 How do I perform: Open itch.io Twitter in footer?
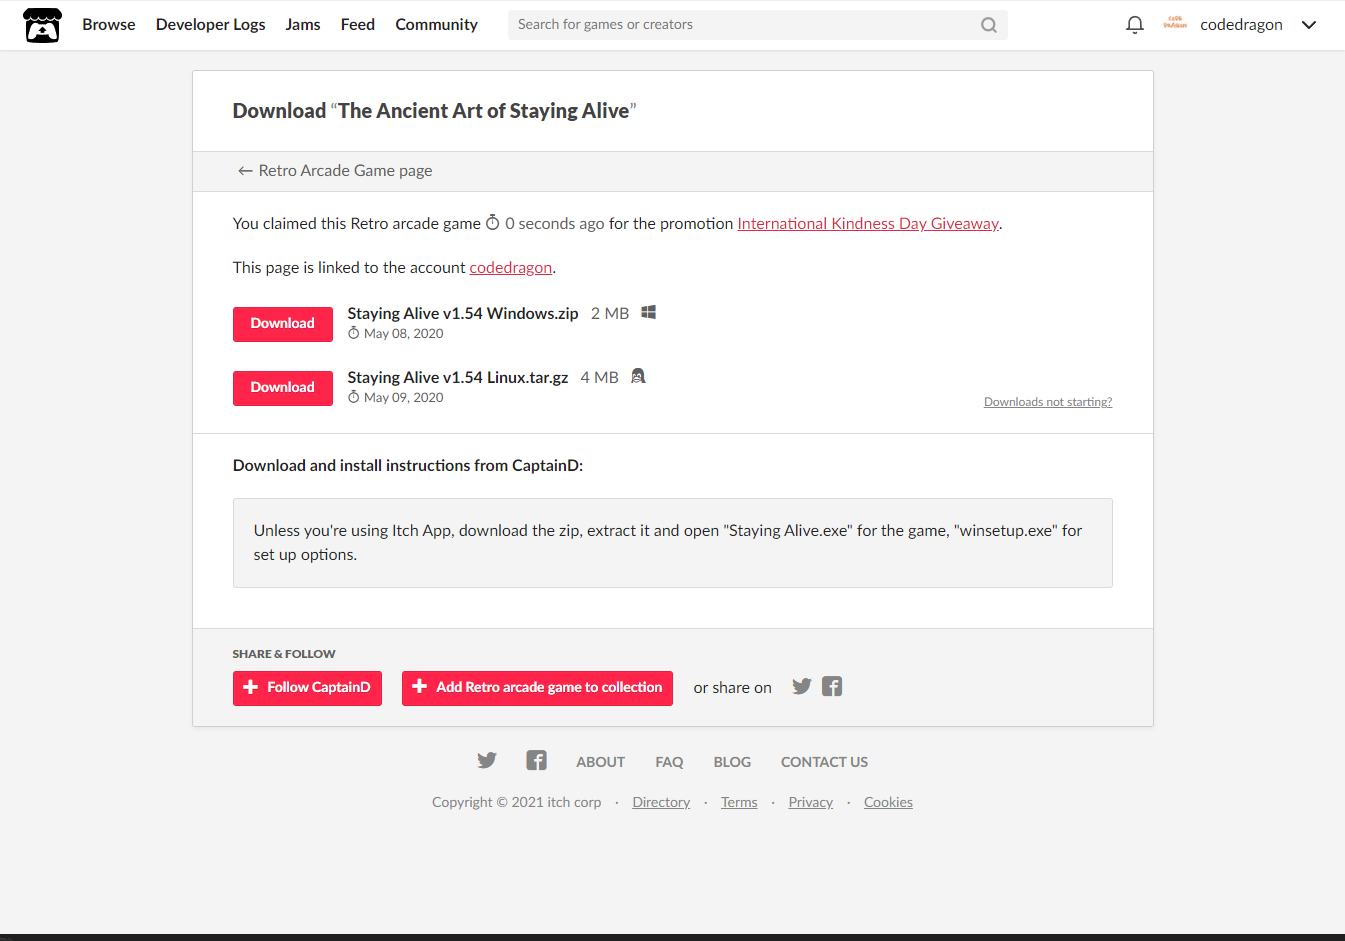tap(487, 760)
